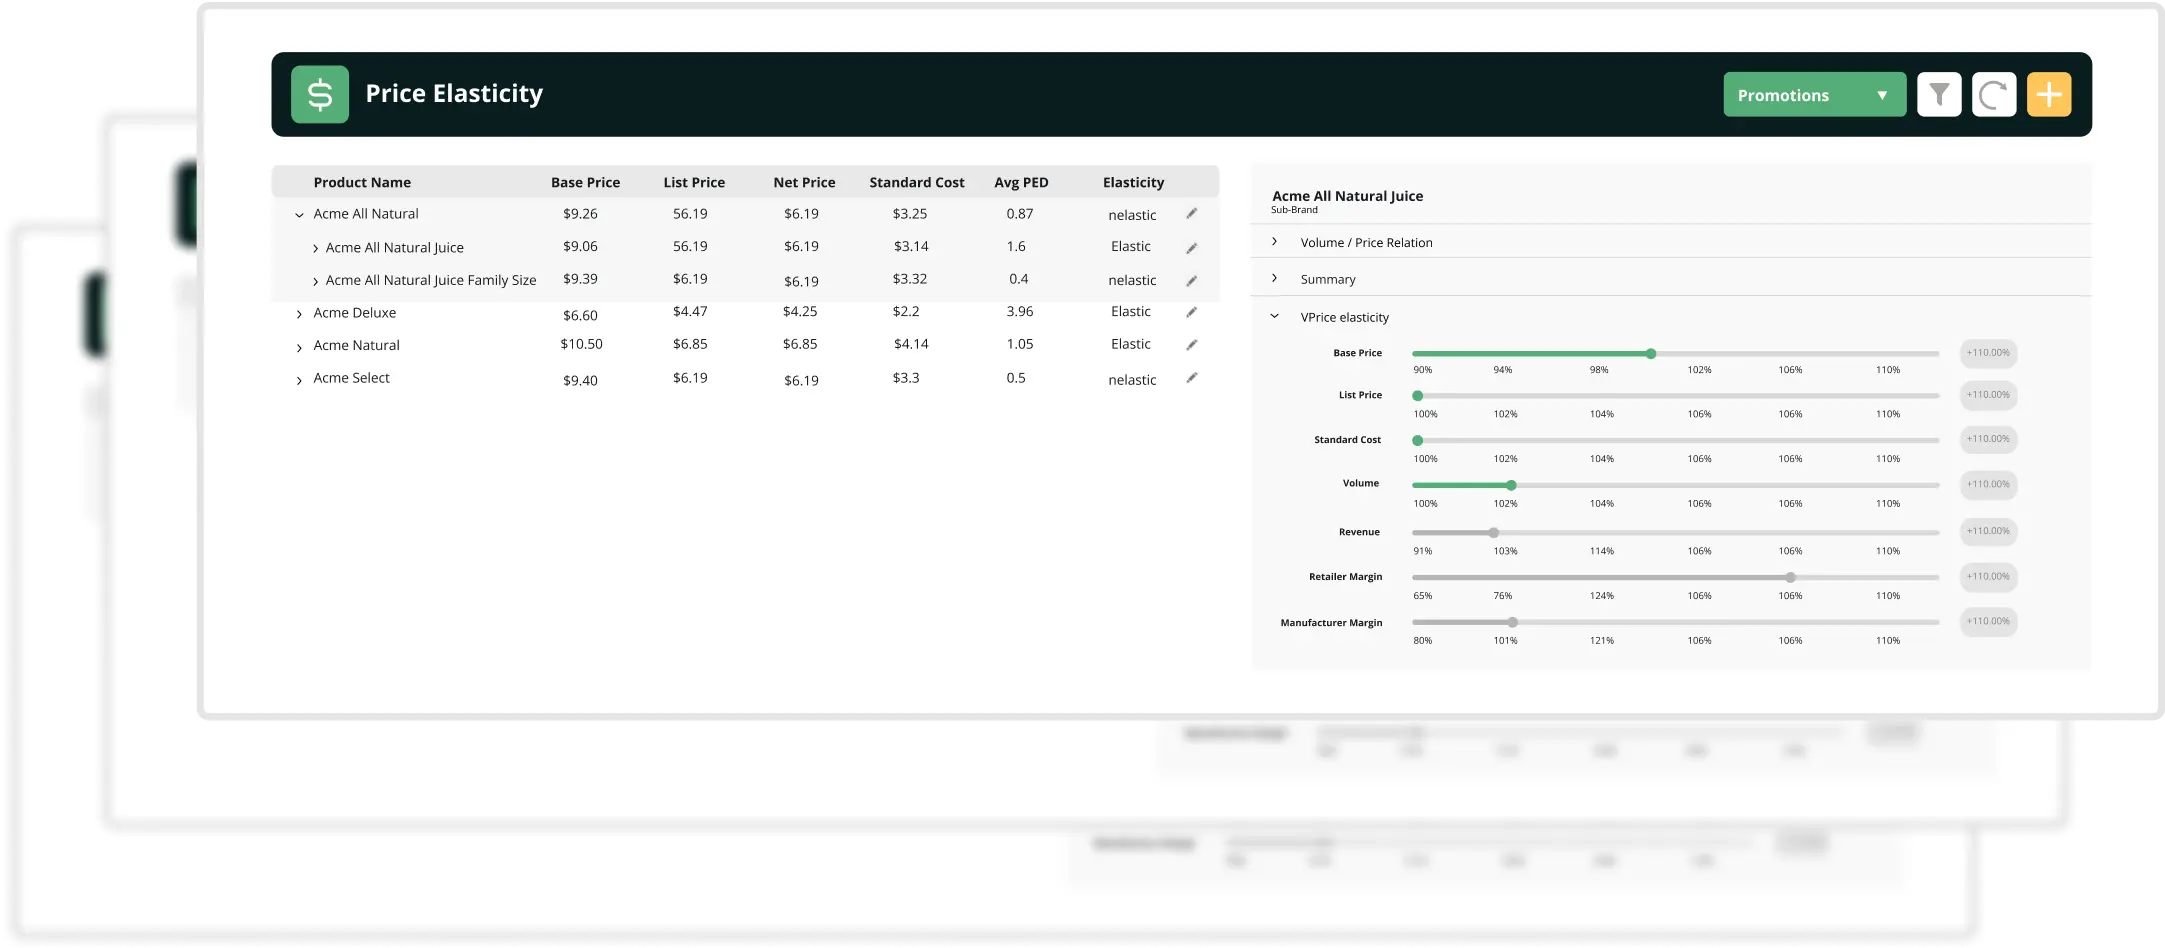Click the Base Price column header

click(x=585, y=183)
